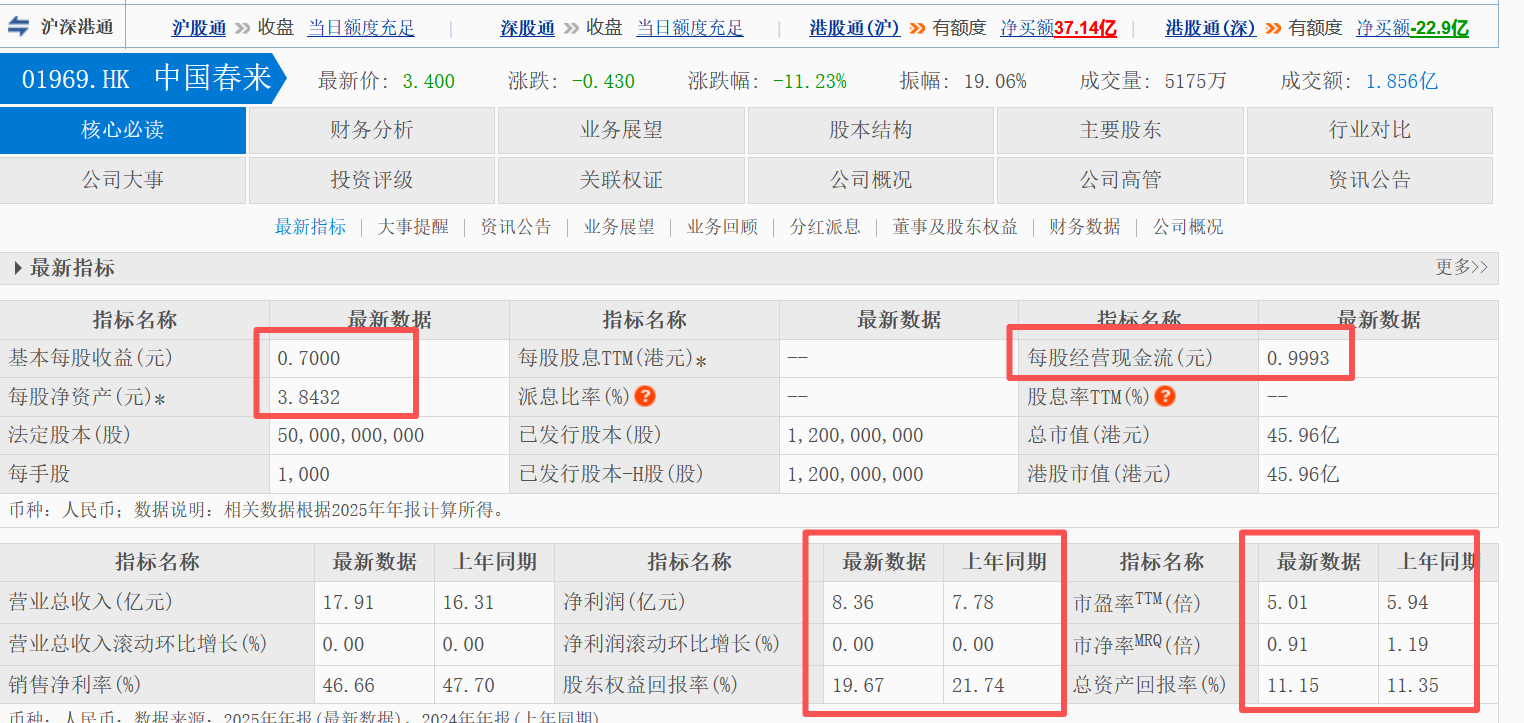Image resolution: width=1524 pixels, height=723 pixels.
Task: Collapse the 最新指标 section triangle
Action: 18,268
